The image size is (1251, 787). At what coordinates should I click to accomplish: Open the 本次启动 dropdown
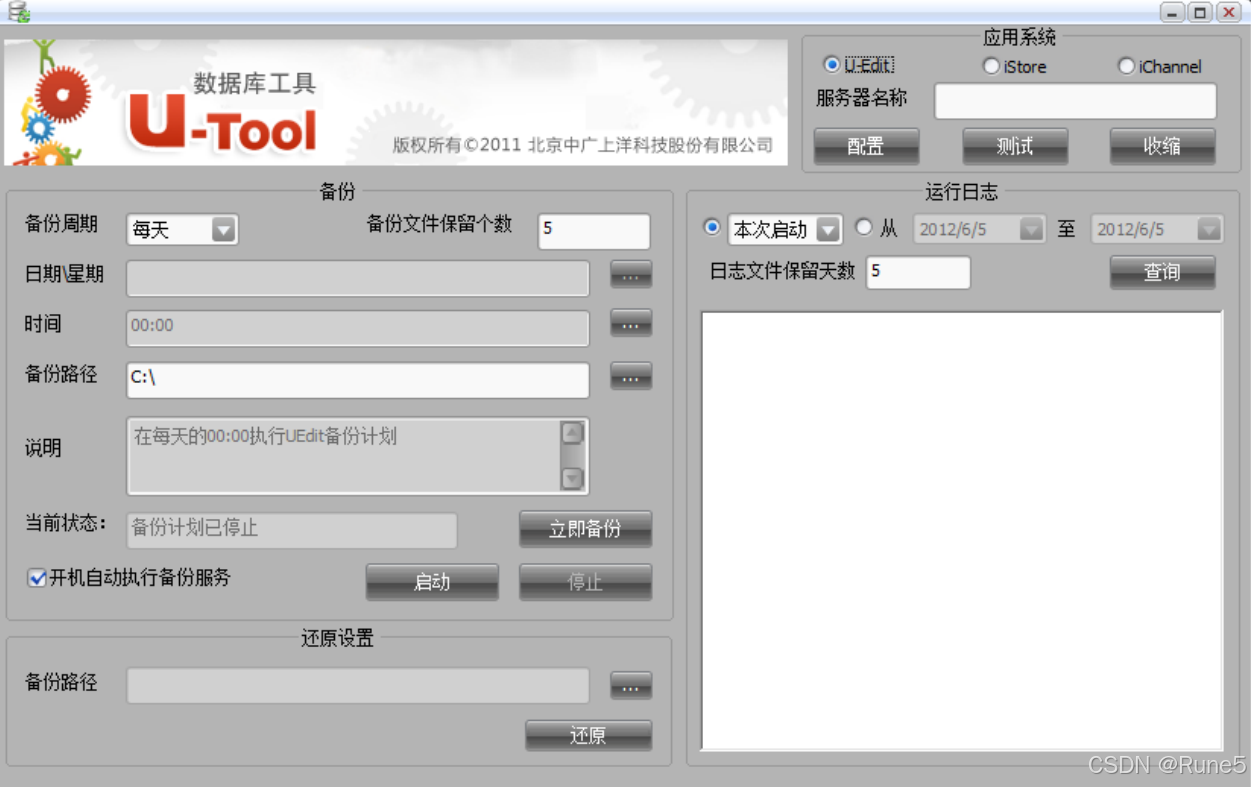(x=828, y=230)
